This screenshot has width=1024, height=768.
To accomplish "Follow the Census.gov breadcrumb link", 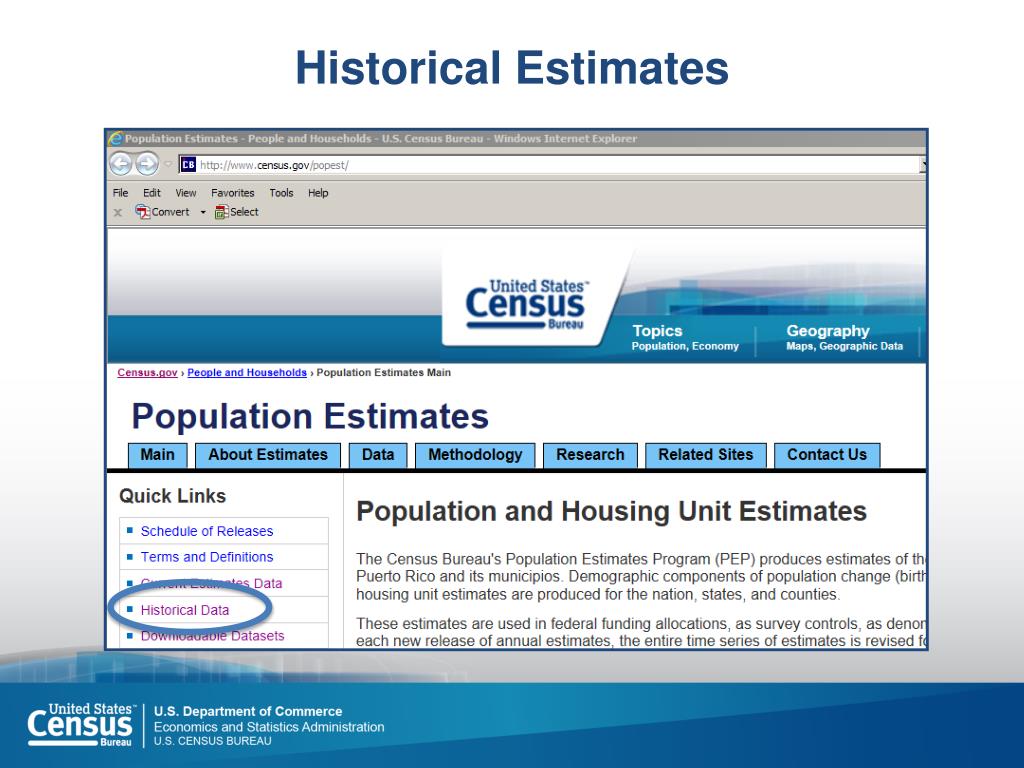I will pyautogui.click(x=147, y=372).
